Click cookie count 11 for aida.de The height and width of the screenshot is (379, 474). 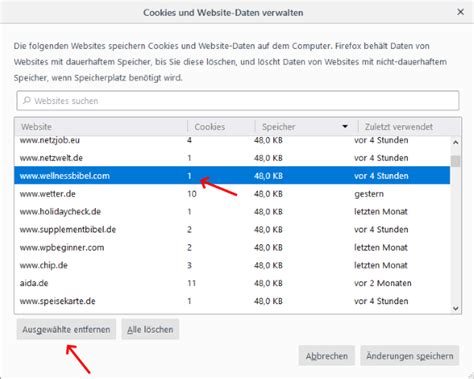click(191, 283)
